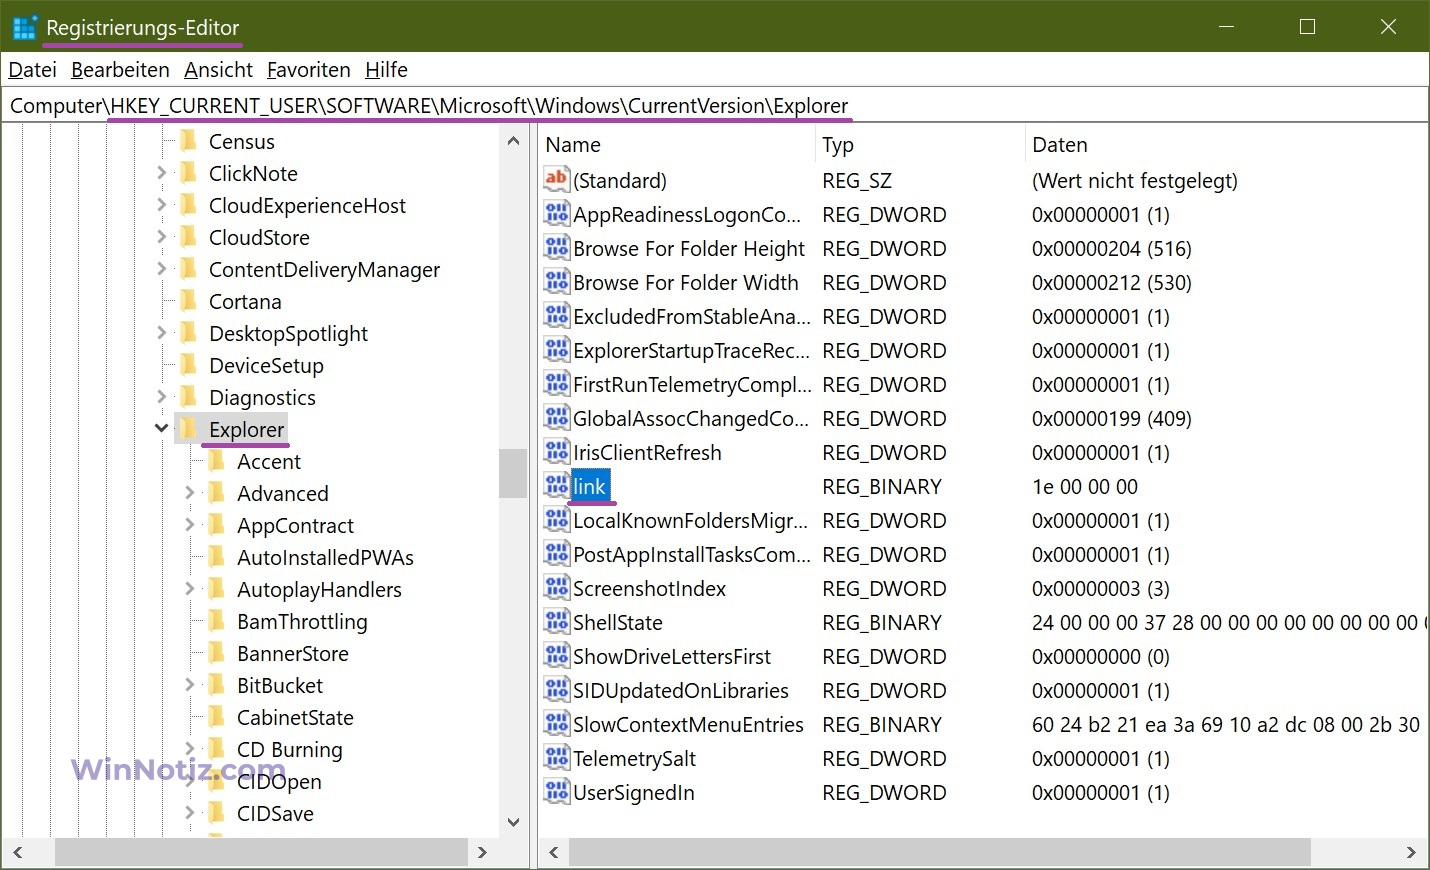
Task: Expand the ClickNote key
Action: coord(161,173)
